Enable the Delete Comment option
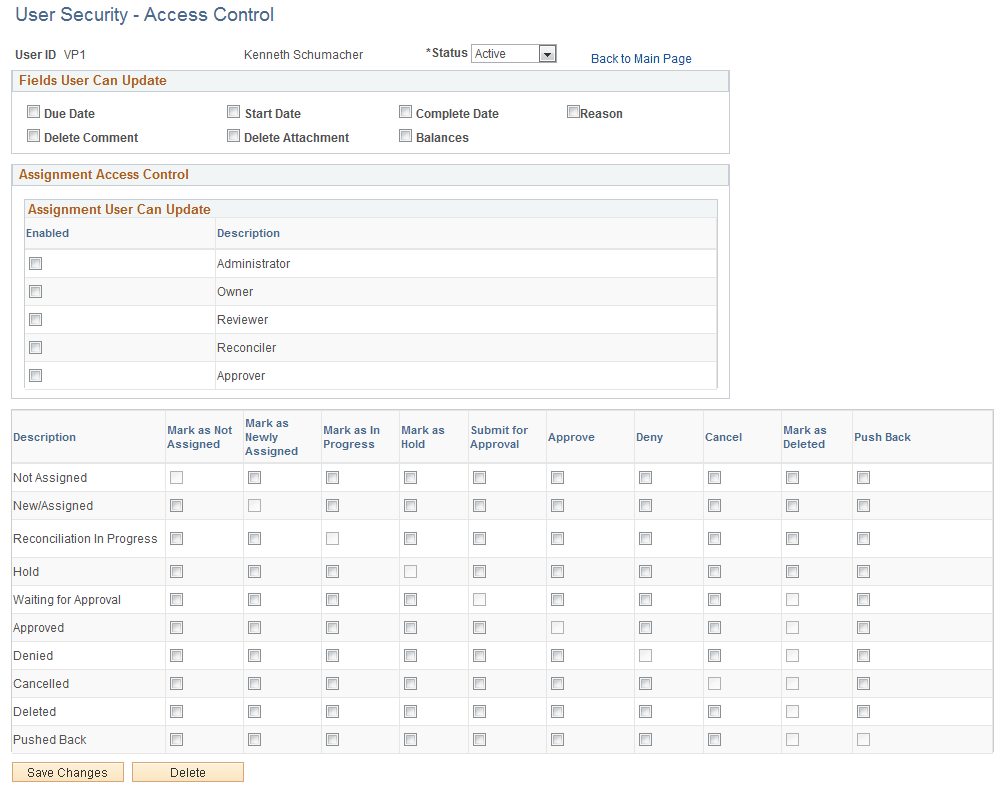Viewport: 1002px width, 789px height. (33, 135)
